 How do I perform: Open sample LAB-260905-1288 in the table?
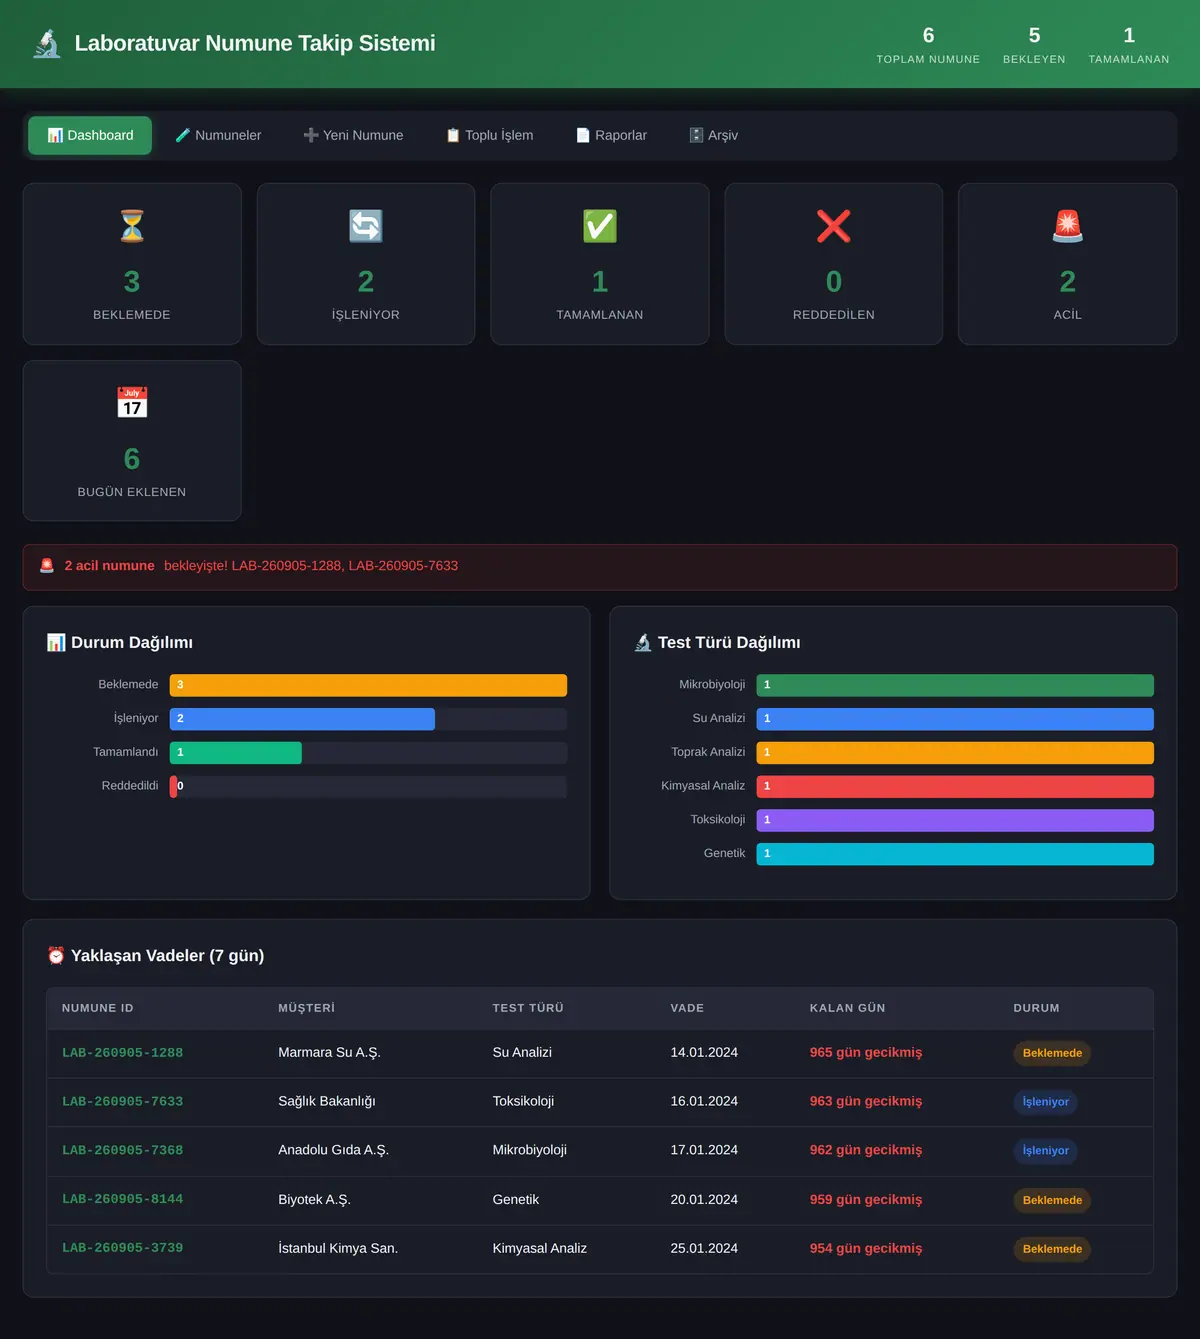(x=123, y=1053)
